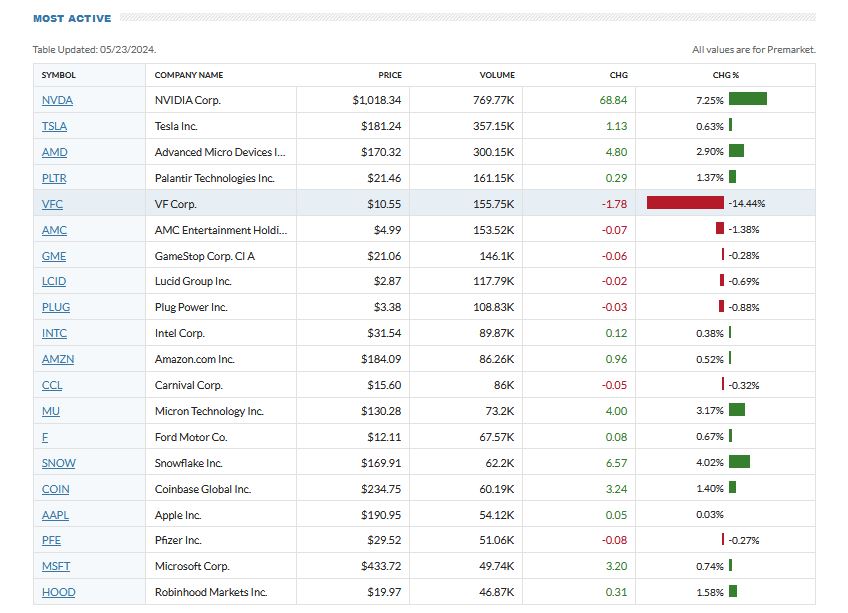Image resolution: width=848 pixels, height=613 pixels.
Task: Click the SYMBOL column header
Action: (x=58, y=75)
